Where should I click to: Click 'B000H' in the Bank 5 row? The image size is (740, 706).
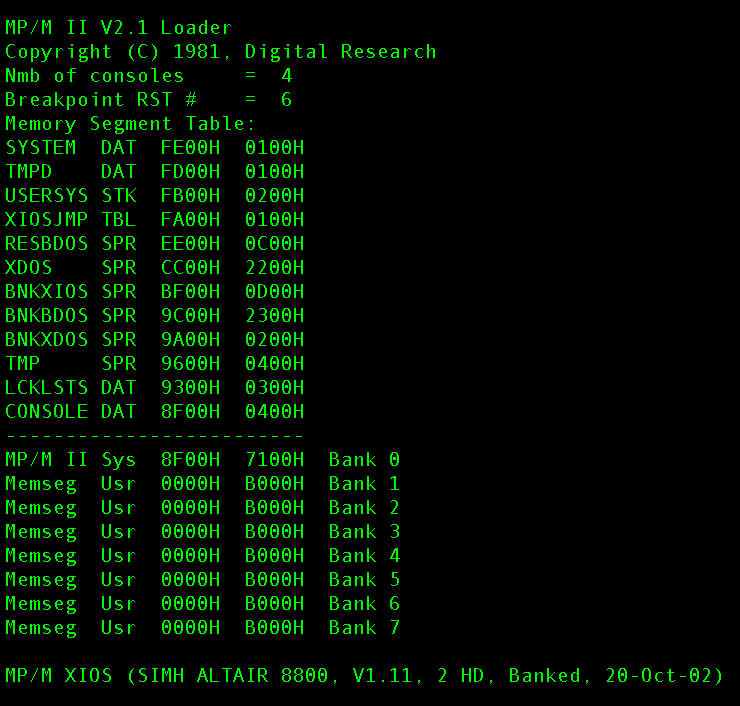[x=275, y=580]
